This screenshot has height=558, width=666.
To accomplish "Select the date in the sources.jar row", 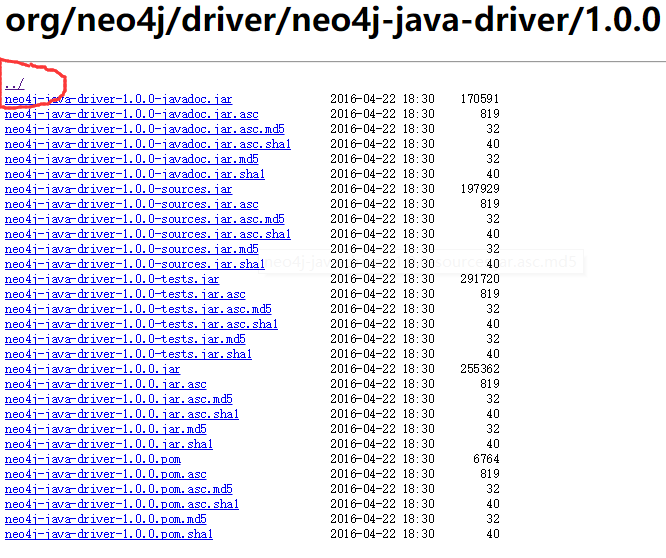I will [382, 189].
